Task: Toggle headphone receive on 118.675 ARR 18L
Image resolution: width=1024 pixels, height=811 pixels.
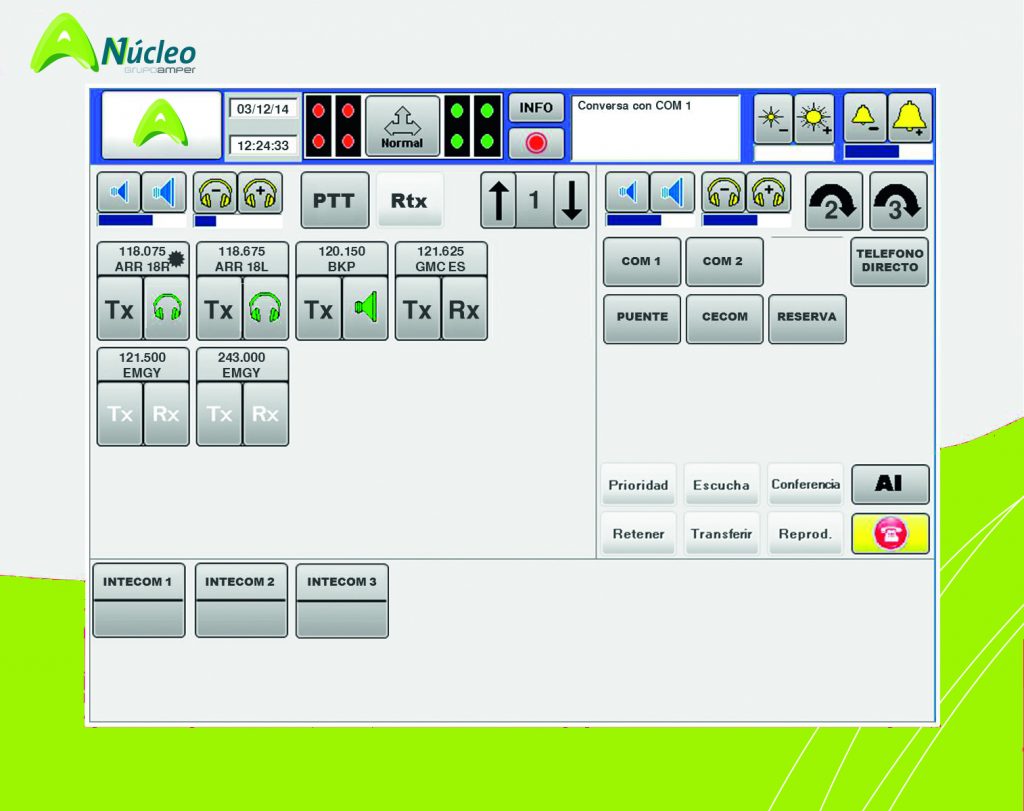Action: click(x=266, y=309)
